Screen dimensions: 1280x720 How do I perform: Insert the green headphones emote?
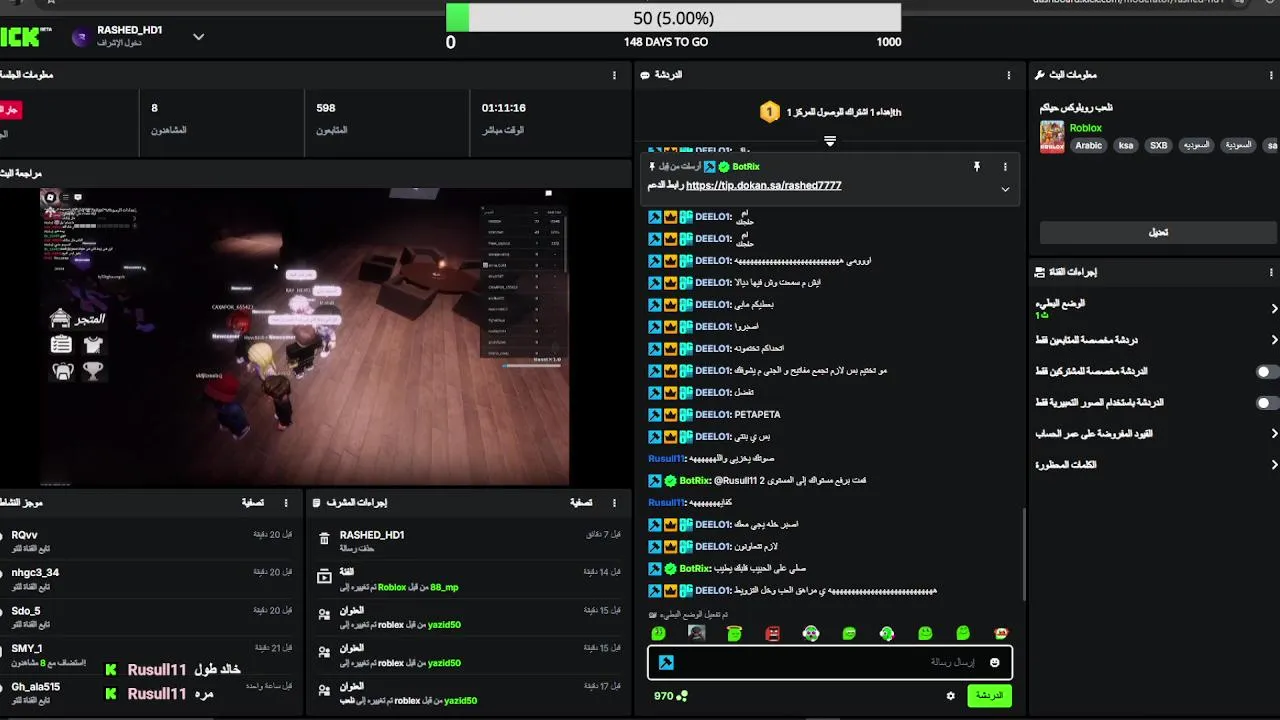(x=887, y=633)
